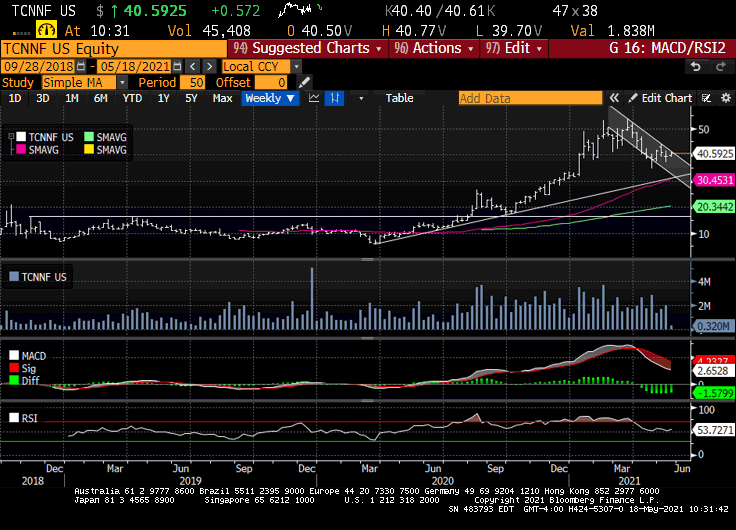Select the 1D time range
This screenshot has width=736, height=530.
15,98
